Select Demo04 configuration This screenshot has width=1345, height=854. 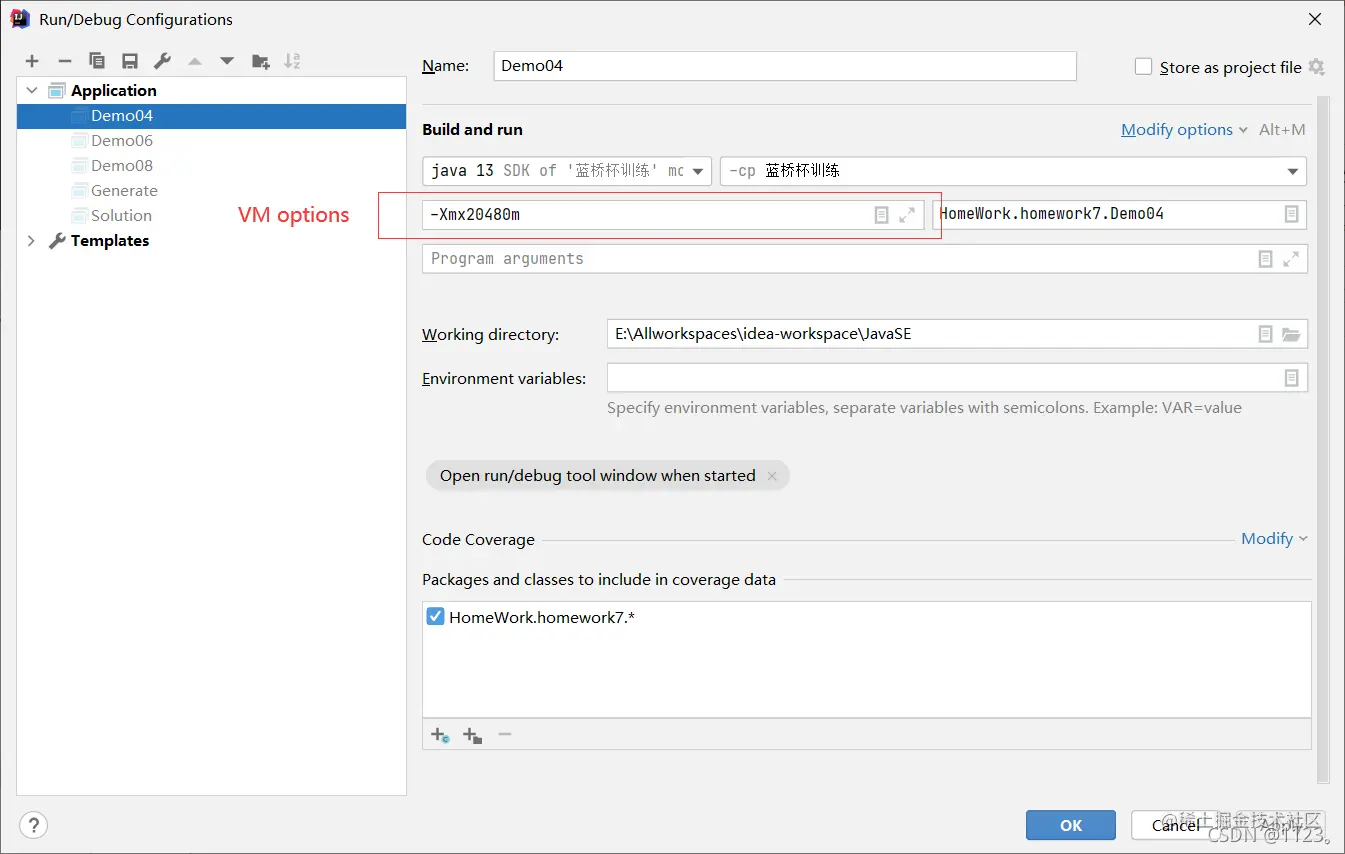coord(211,115)
